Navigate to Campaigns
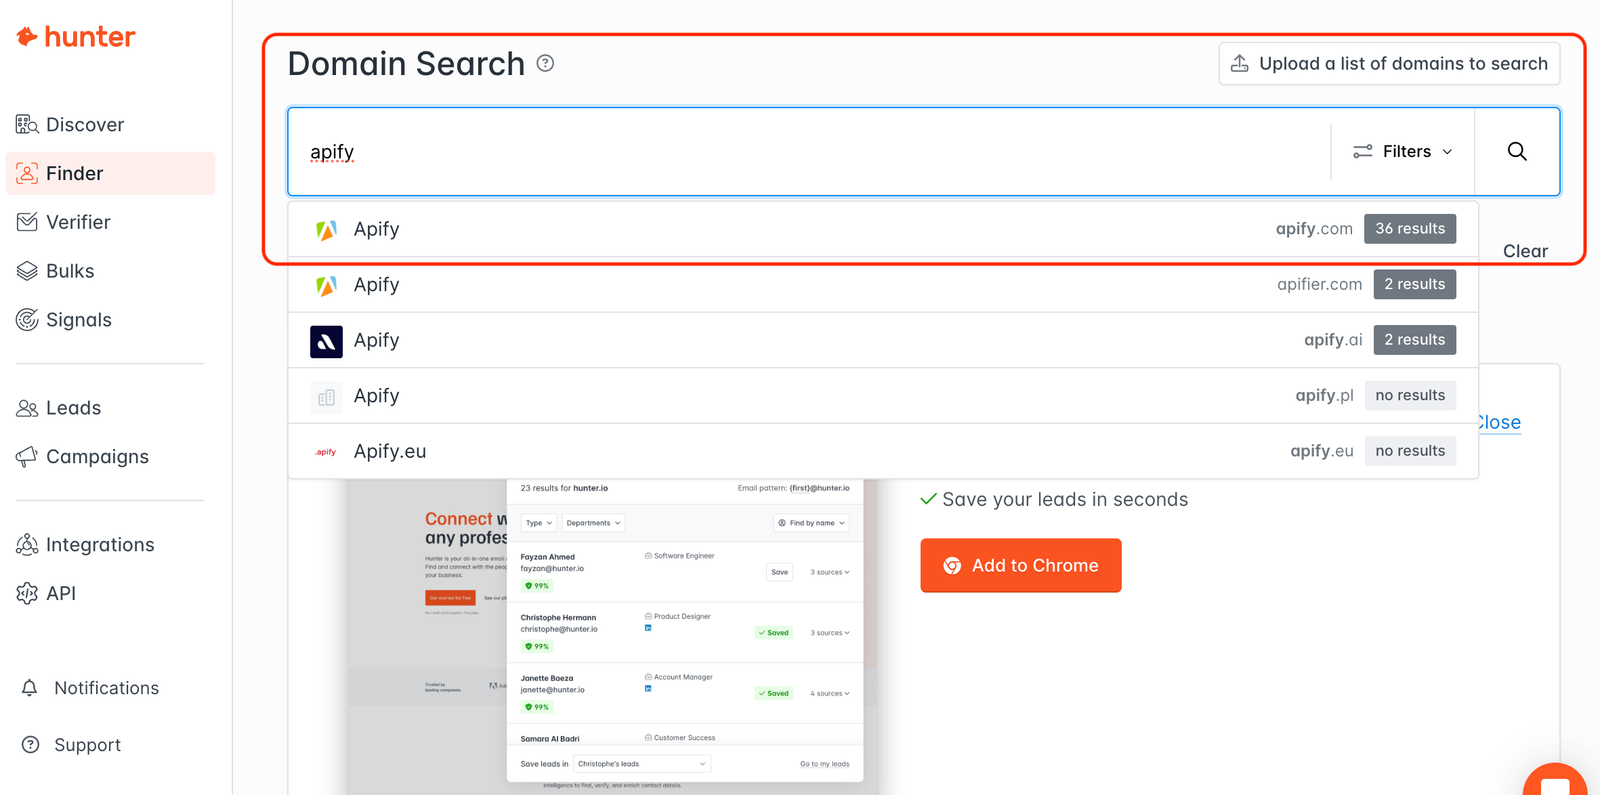 (x=97, y=456)
